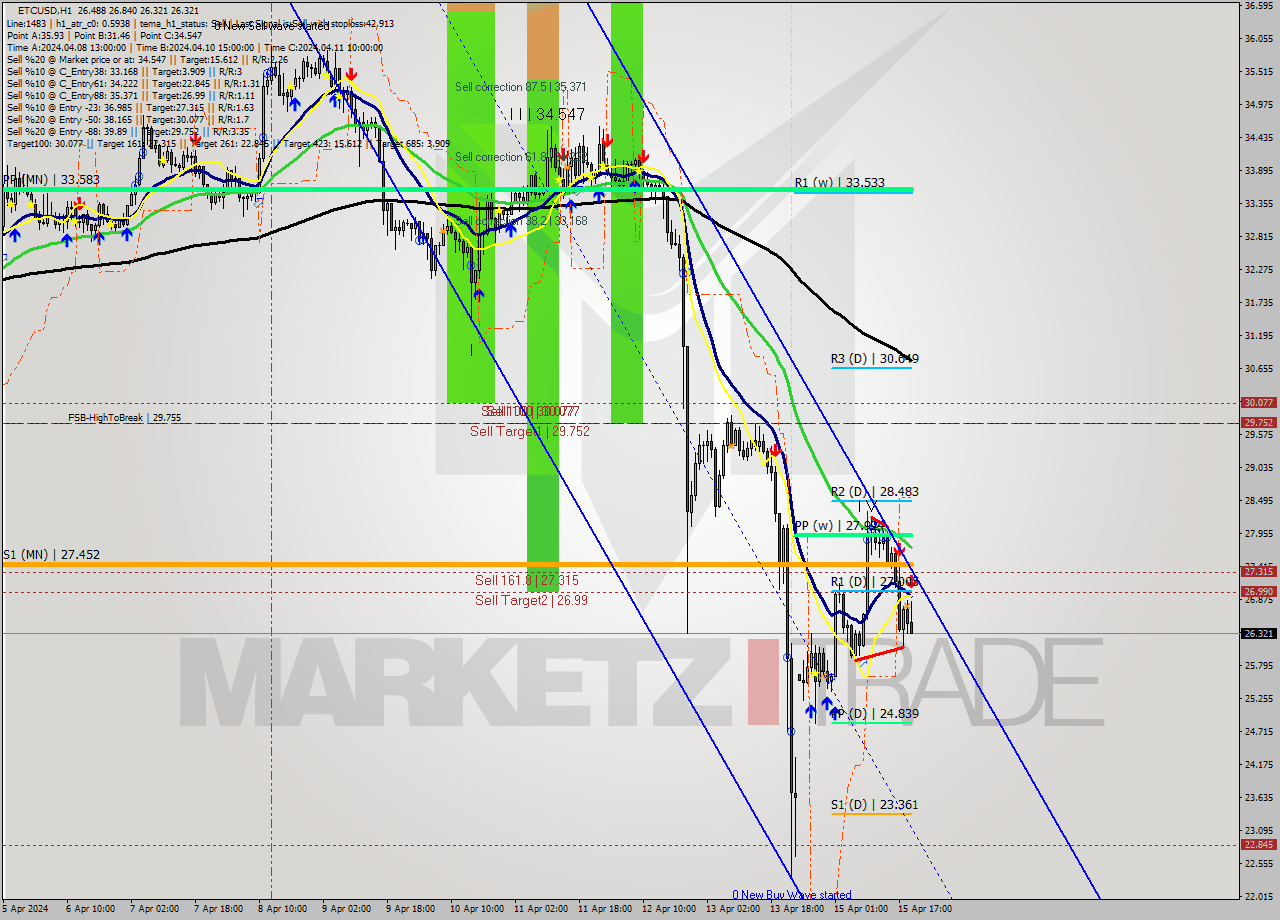Click the '9 Apr 18:00' time label
Image resolution: width=1280 pixels, height=920 pixels.
[411, 909]
